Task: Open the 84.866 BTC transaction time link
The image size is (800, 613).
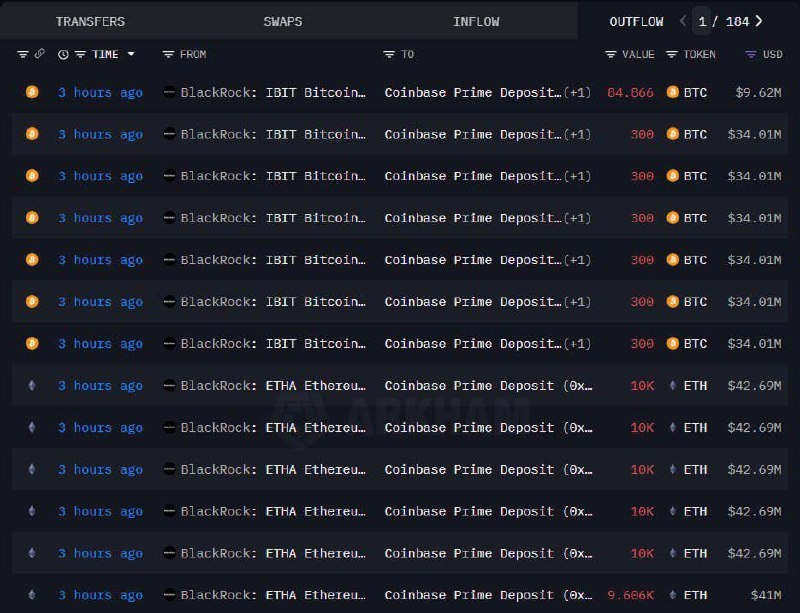Action: tap(100, 92)
